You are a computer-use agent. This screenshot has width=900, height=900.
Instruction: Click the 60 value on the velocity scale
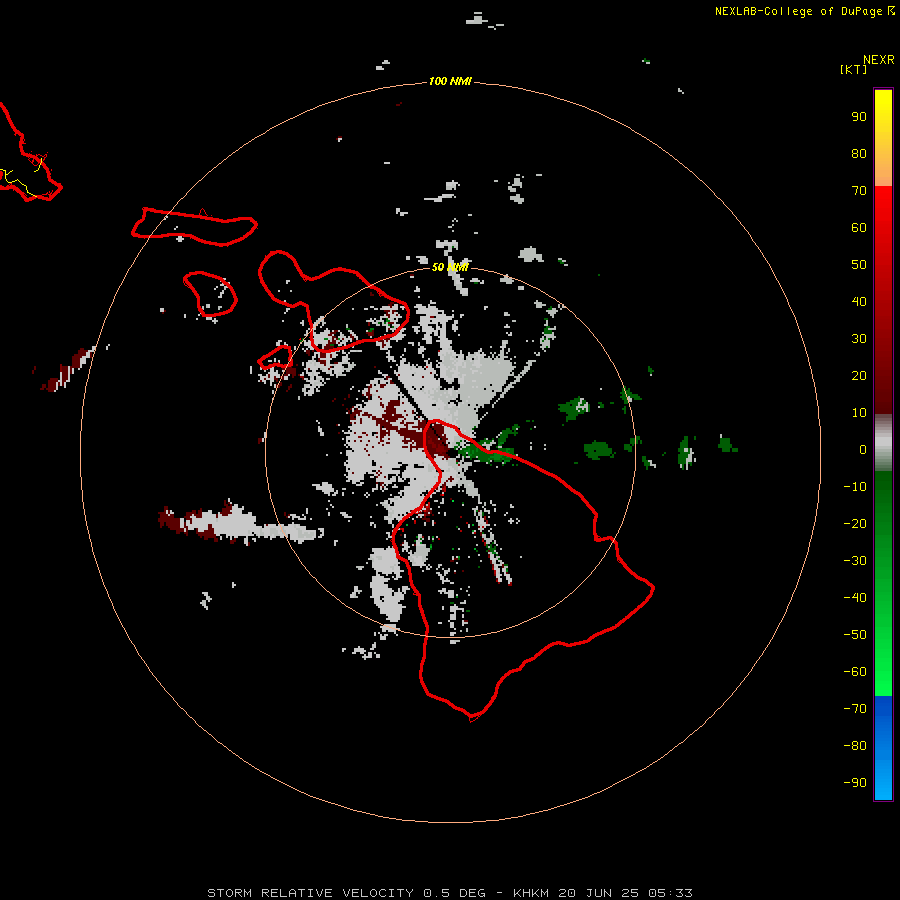coord(859,228)
